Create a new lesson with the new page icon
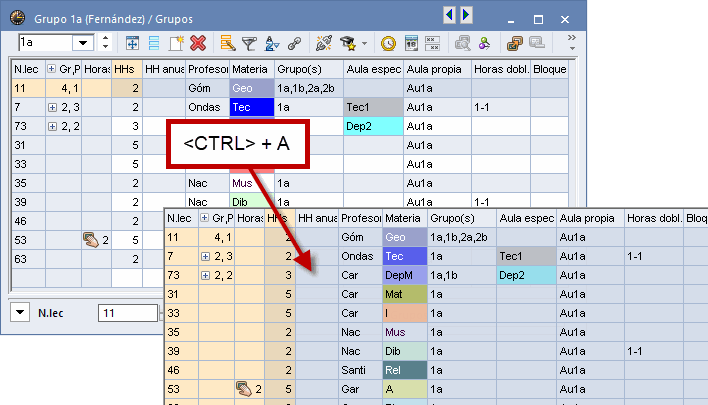The image size is (708, 405). [x=176, y=43]
